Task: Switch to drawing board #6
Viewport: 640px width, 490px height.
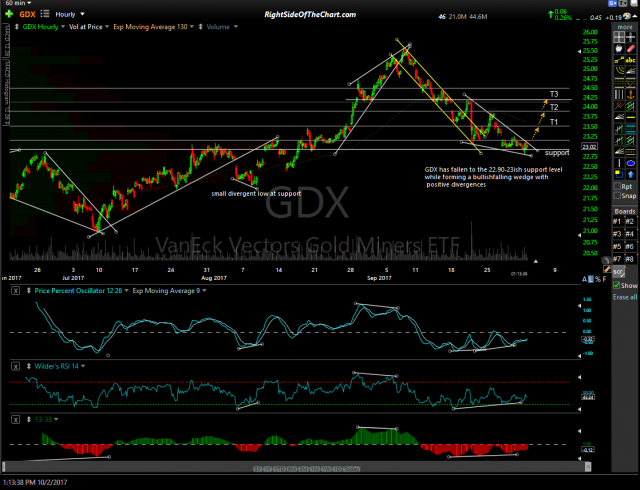Action: coord(631,246)
